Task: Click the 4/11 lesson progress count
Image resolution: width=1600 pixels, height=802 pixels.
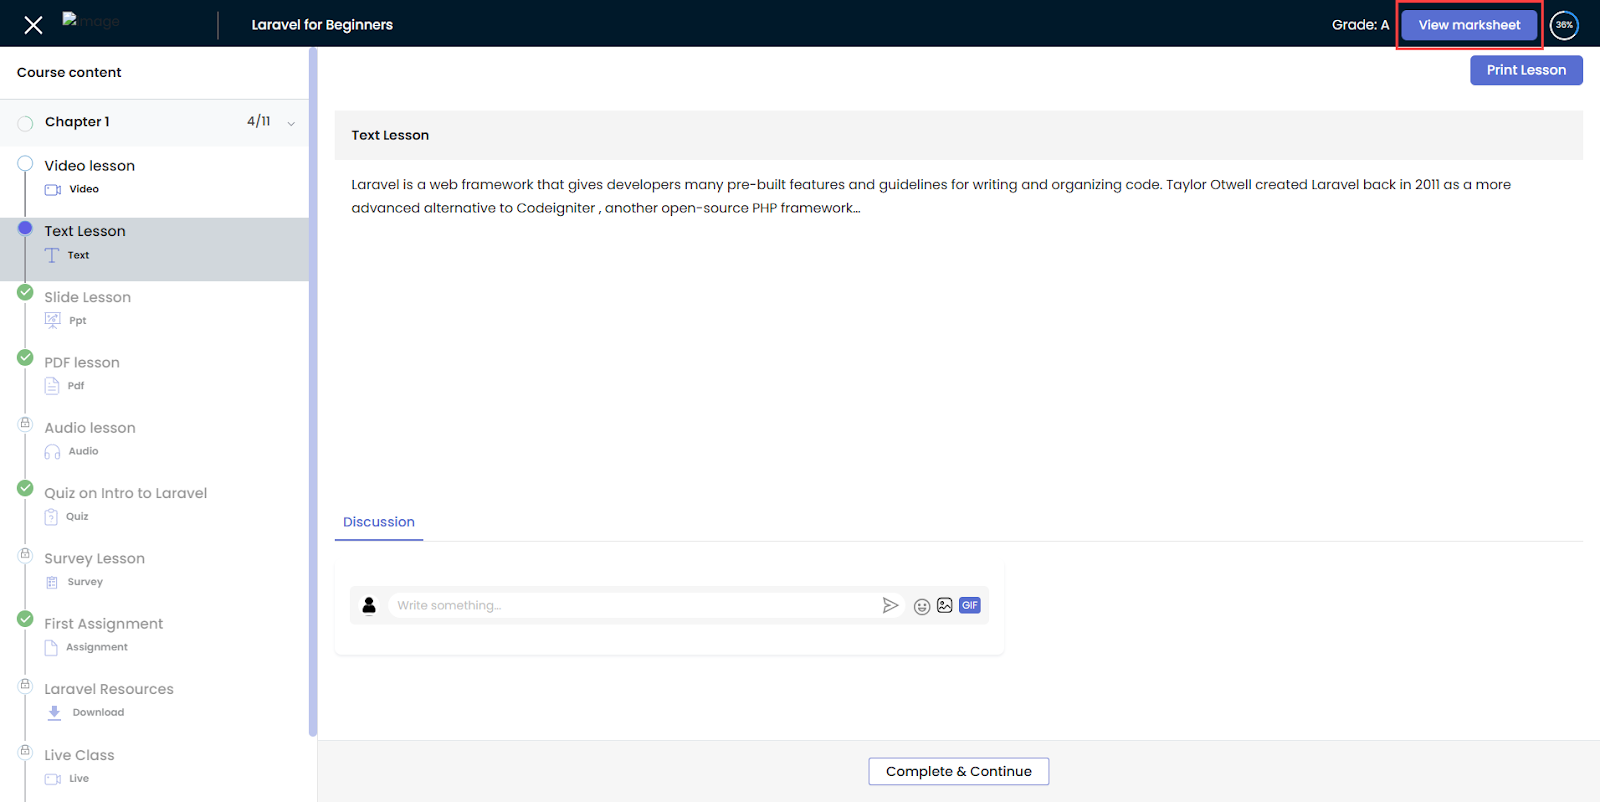Action: pyautogui.click(x=258, y=121)
